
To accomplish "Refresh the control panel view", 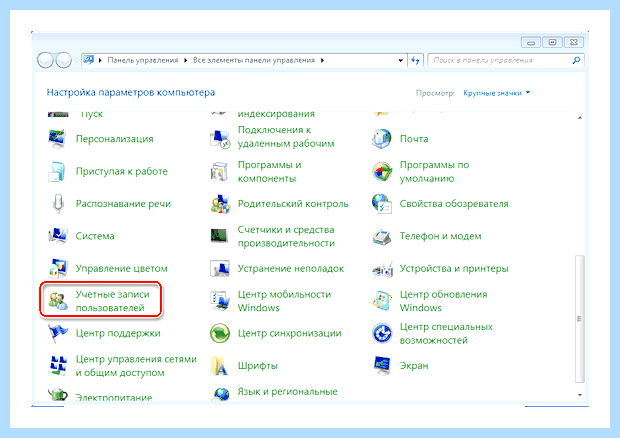I will [415, 60].
